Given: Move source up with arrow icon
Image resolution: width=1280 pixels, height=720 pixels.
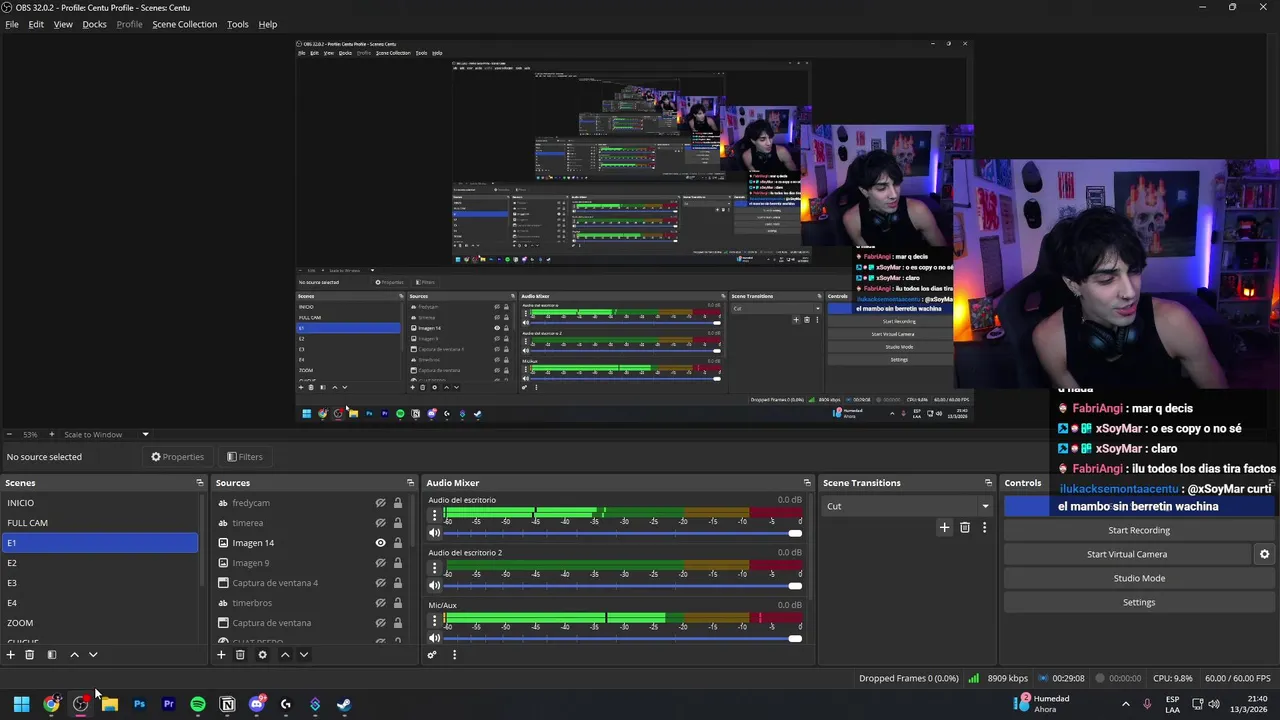Looking at the screenshot, I should [x=285, y=655].
